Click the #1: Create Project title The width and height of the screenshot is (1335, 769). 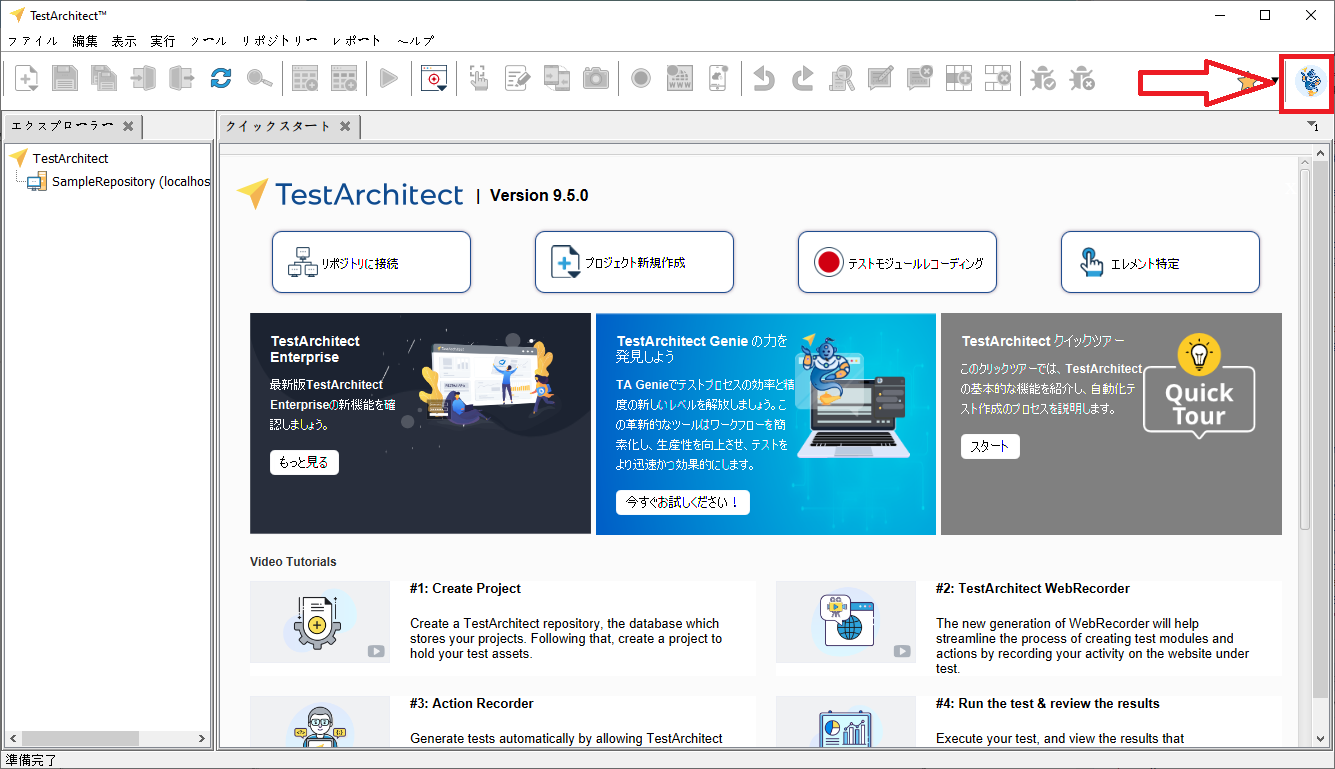pos(465,589)
